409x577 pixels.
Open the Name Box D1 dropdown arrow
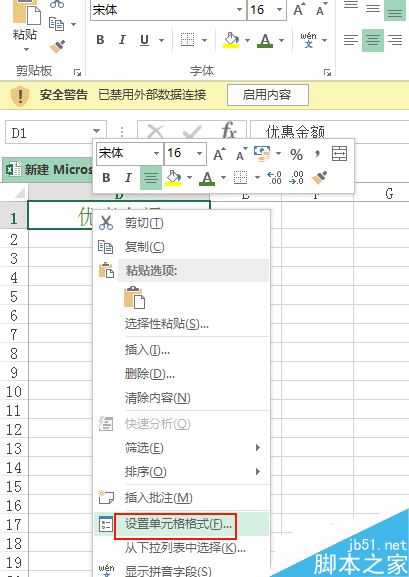coord(96,131)
